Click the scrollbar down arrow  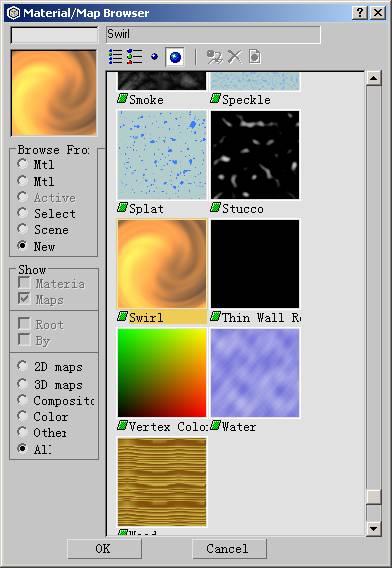374,528
